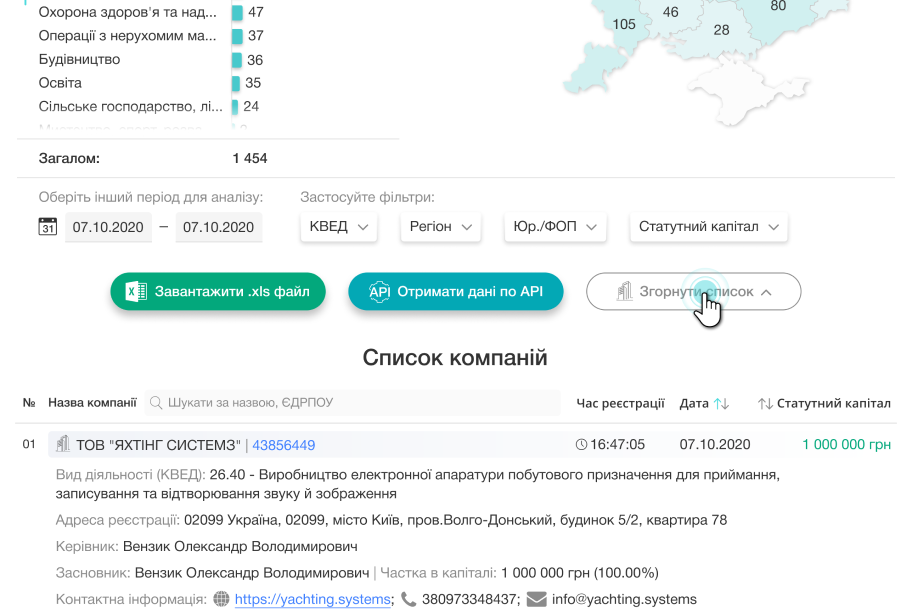912x609 pixels.
Task: Select the Excel file icon on download button
Action: click(x=140, y=291)
